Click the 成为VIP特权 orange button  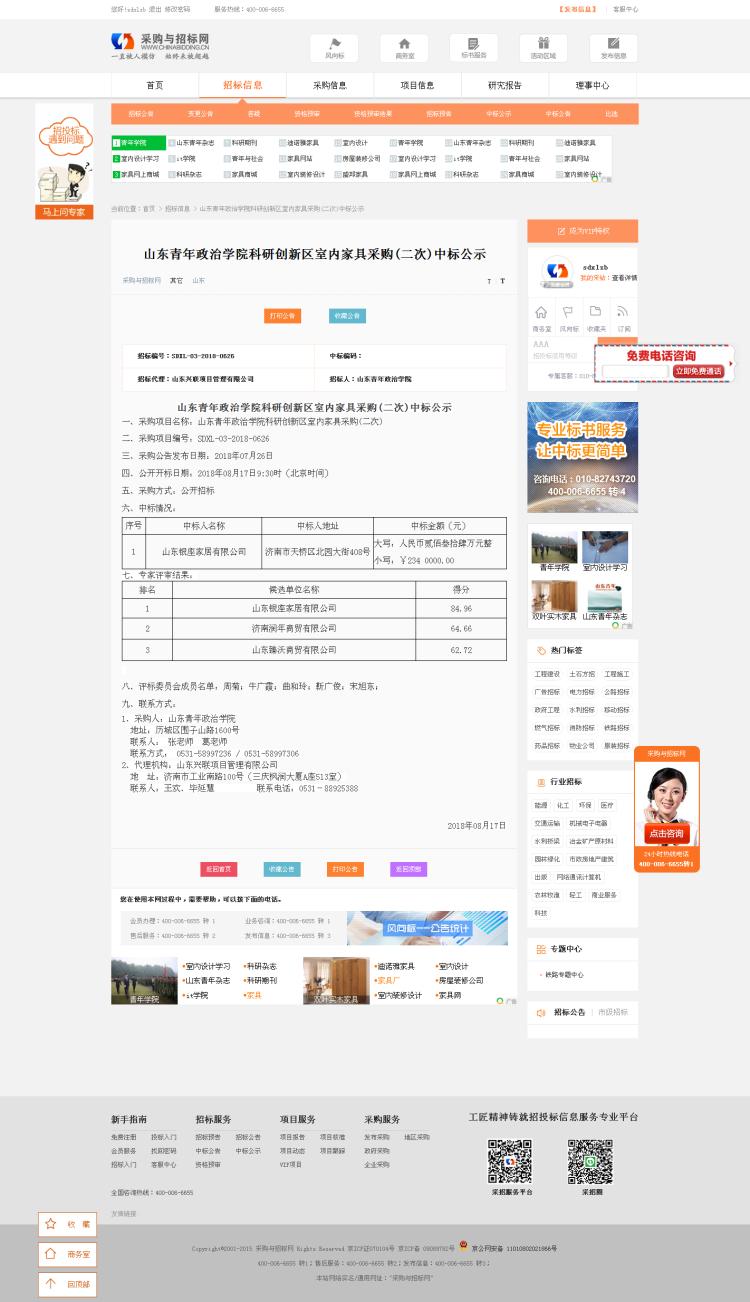[x=583, y=231]
